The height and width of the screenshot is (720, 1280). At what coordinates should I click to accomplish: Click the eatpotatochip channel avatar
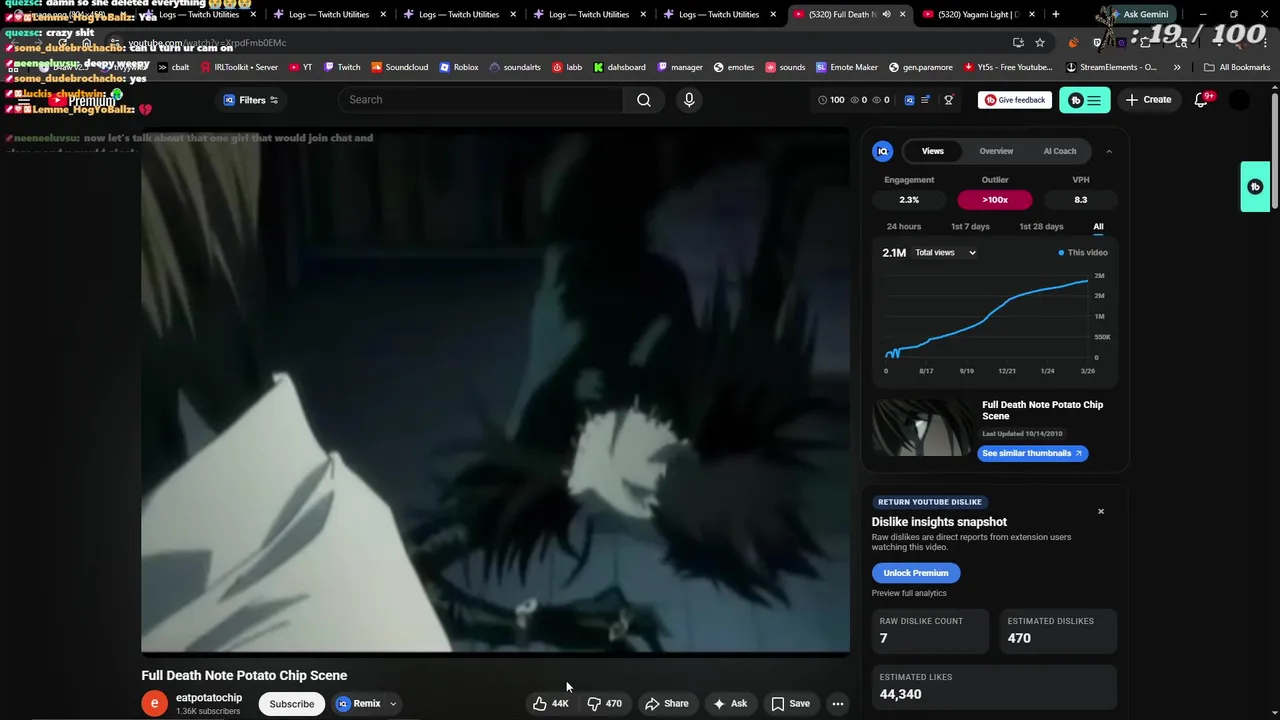(x=154, y=704)
